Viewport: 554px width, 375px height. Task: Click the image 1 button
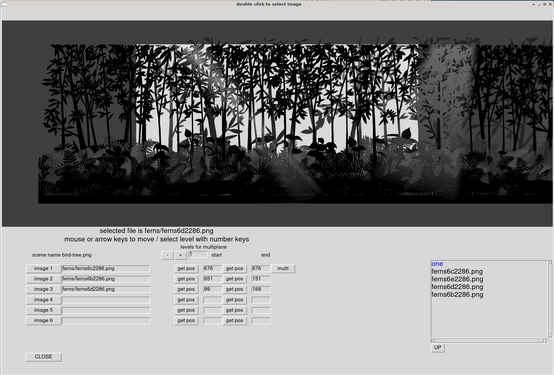43,269
